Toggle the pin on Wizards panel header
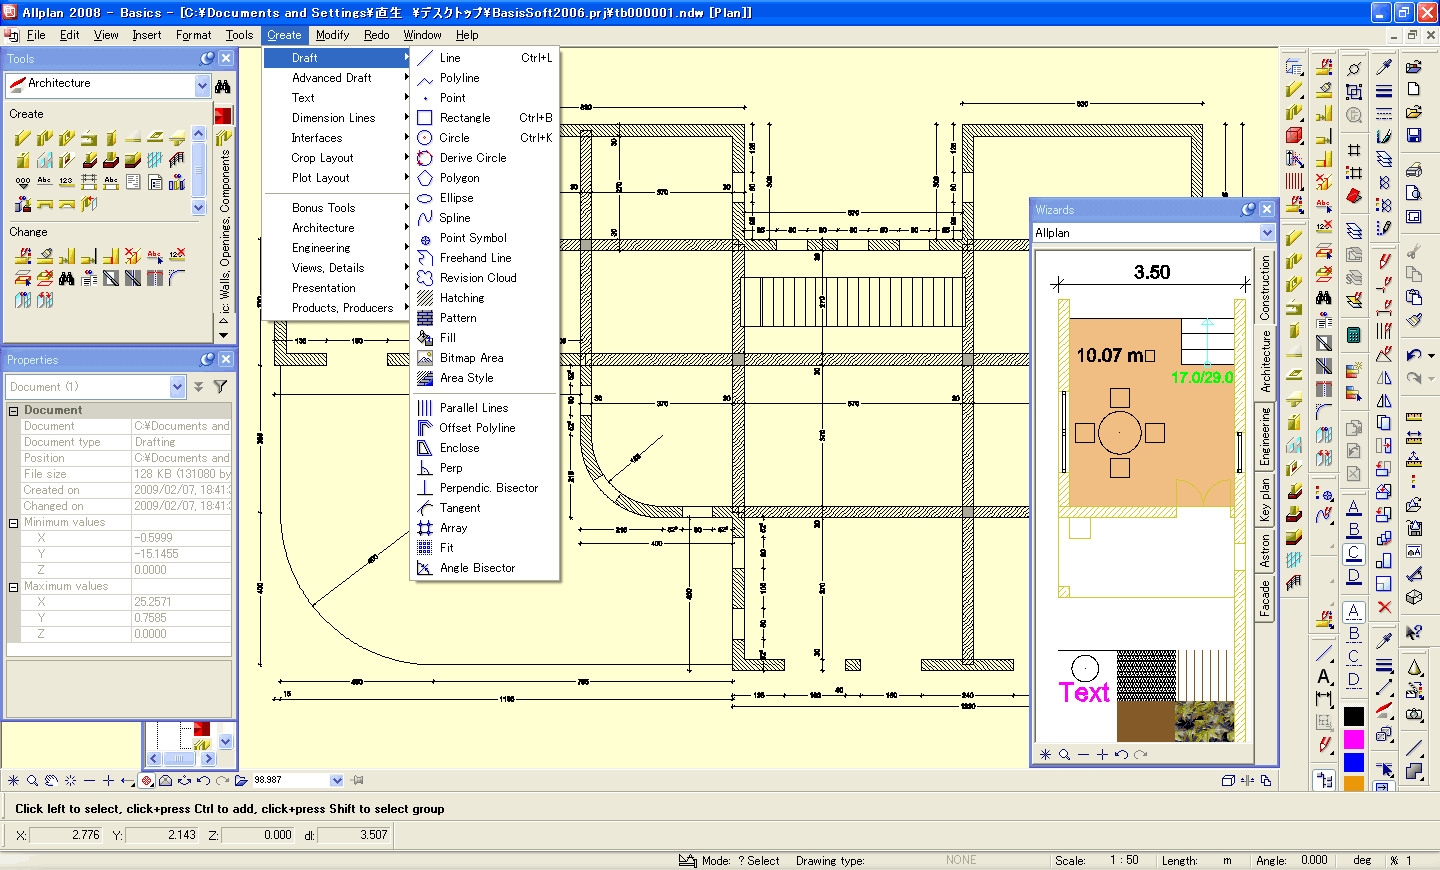This screenshot has height=870, width=1440. pos(1248,210)
